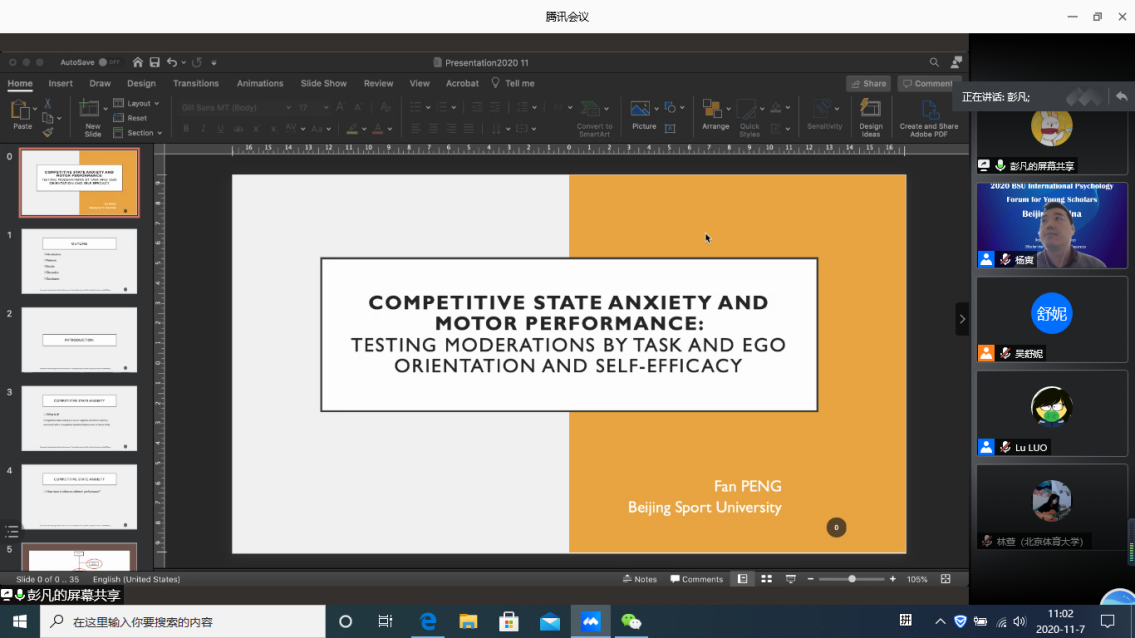Open the Quick Access customize arrow
The height and width of the screenshot is (638, 1135).
[x=214, y=62]
